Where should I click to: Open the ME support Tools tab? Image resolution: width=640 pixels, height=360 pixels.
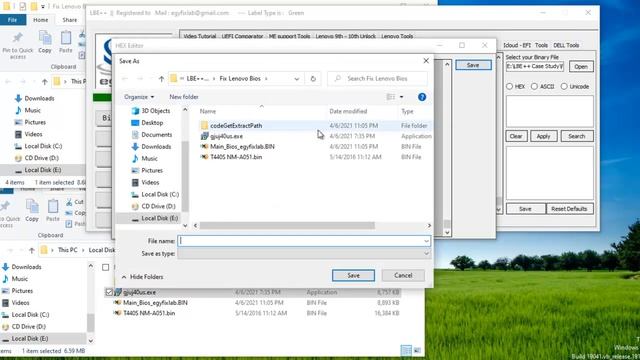pyautogui.click(x=289, y=36)
